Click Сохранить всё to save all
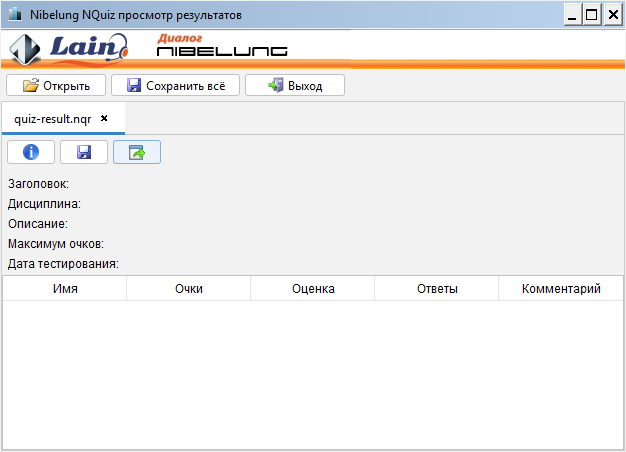The width and height of the screenshot is (626, 452). pyautogui.click(x=175, y=85)
